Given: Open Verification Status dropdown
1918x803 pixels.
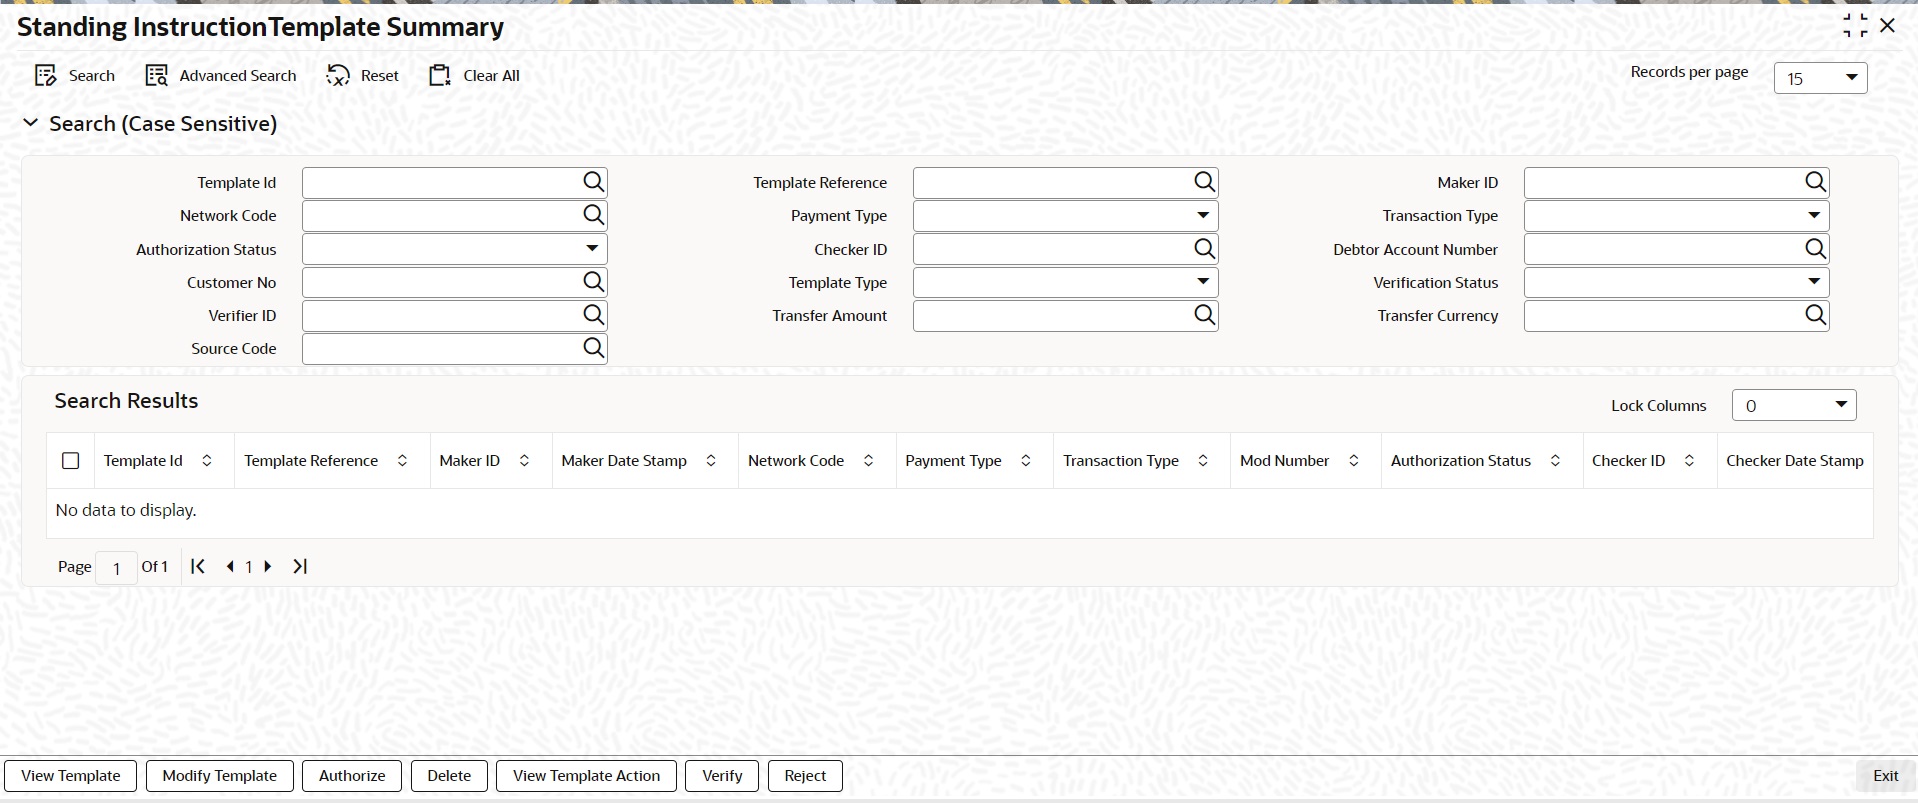Looking at the screenshot, I should point(1677,282).
